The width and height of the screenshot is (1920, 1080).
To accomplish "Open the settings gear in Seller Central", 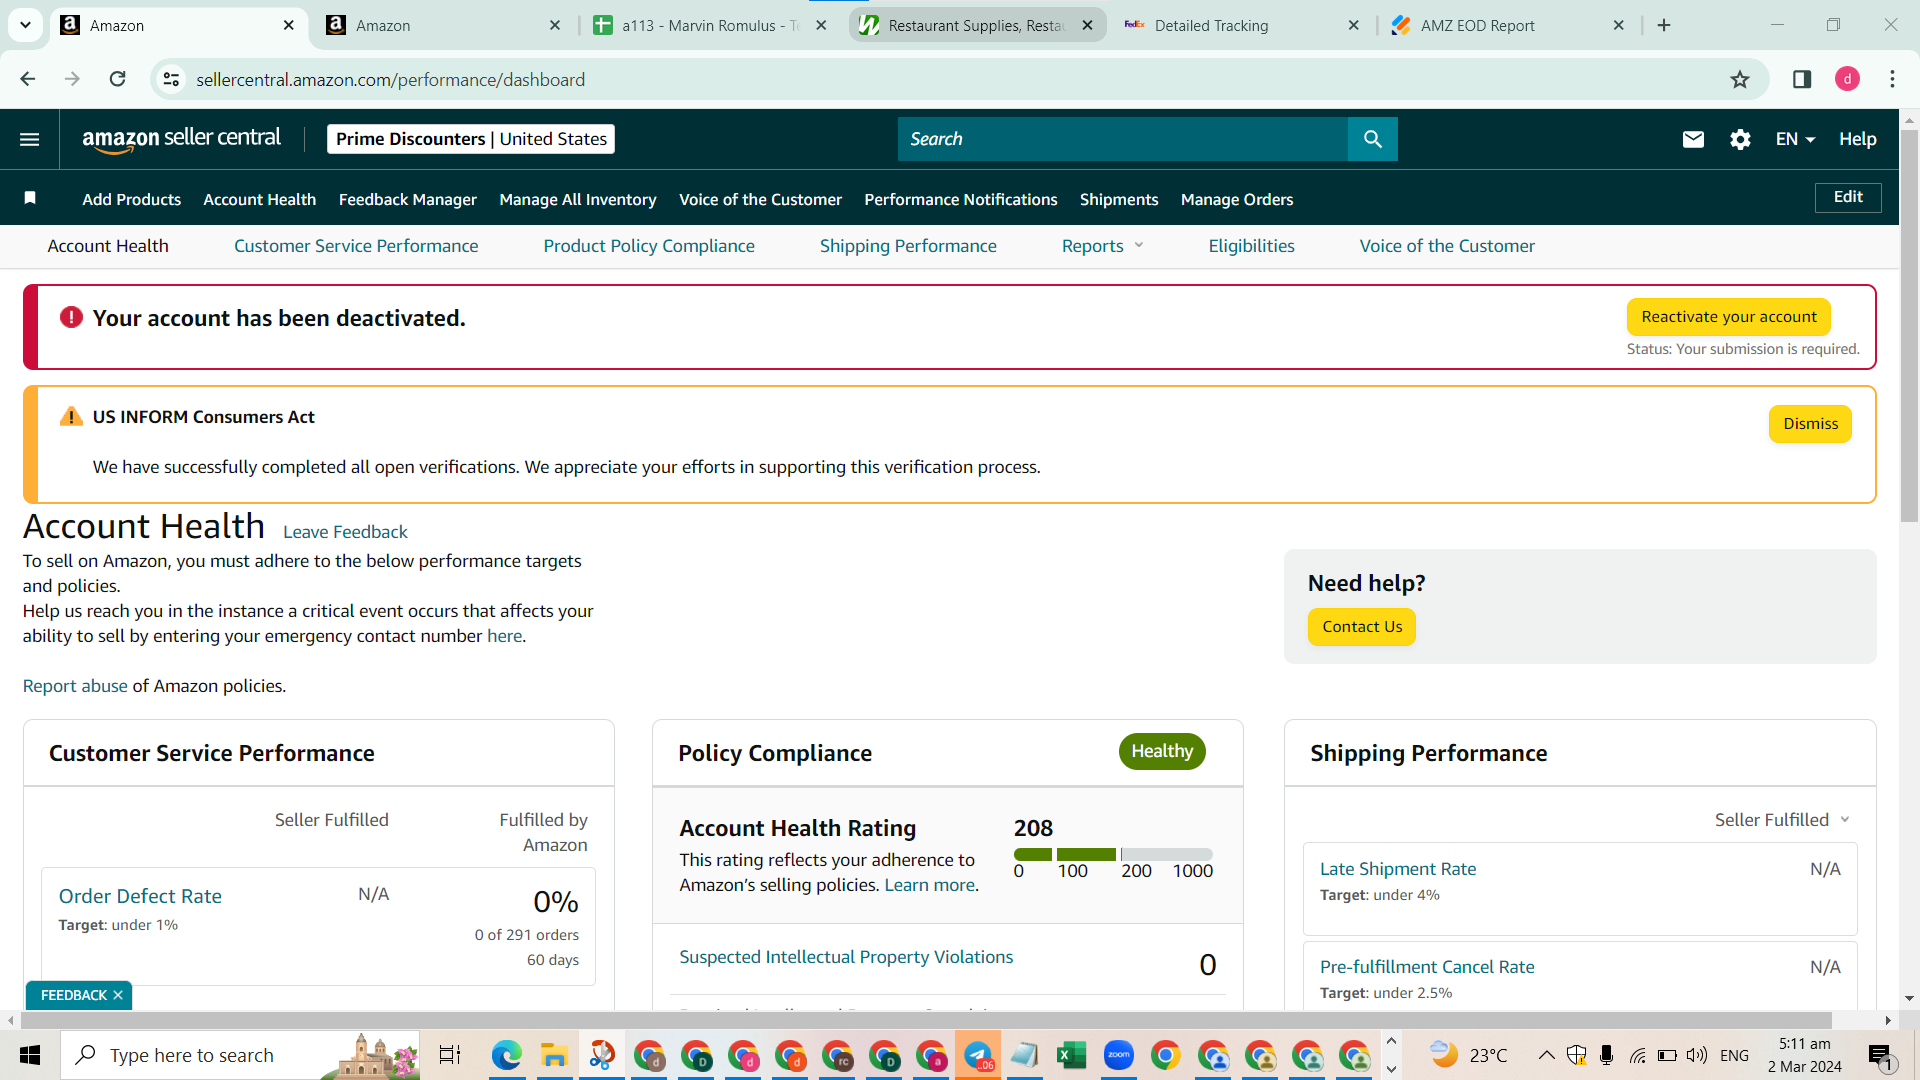I will [x=1740, y=139].
